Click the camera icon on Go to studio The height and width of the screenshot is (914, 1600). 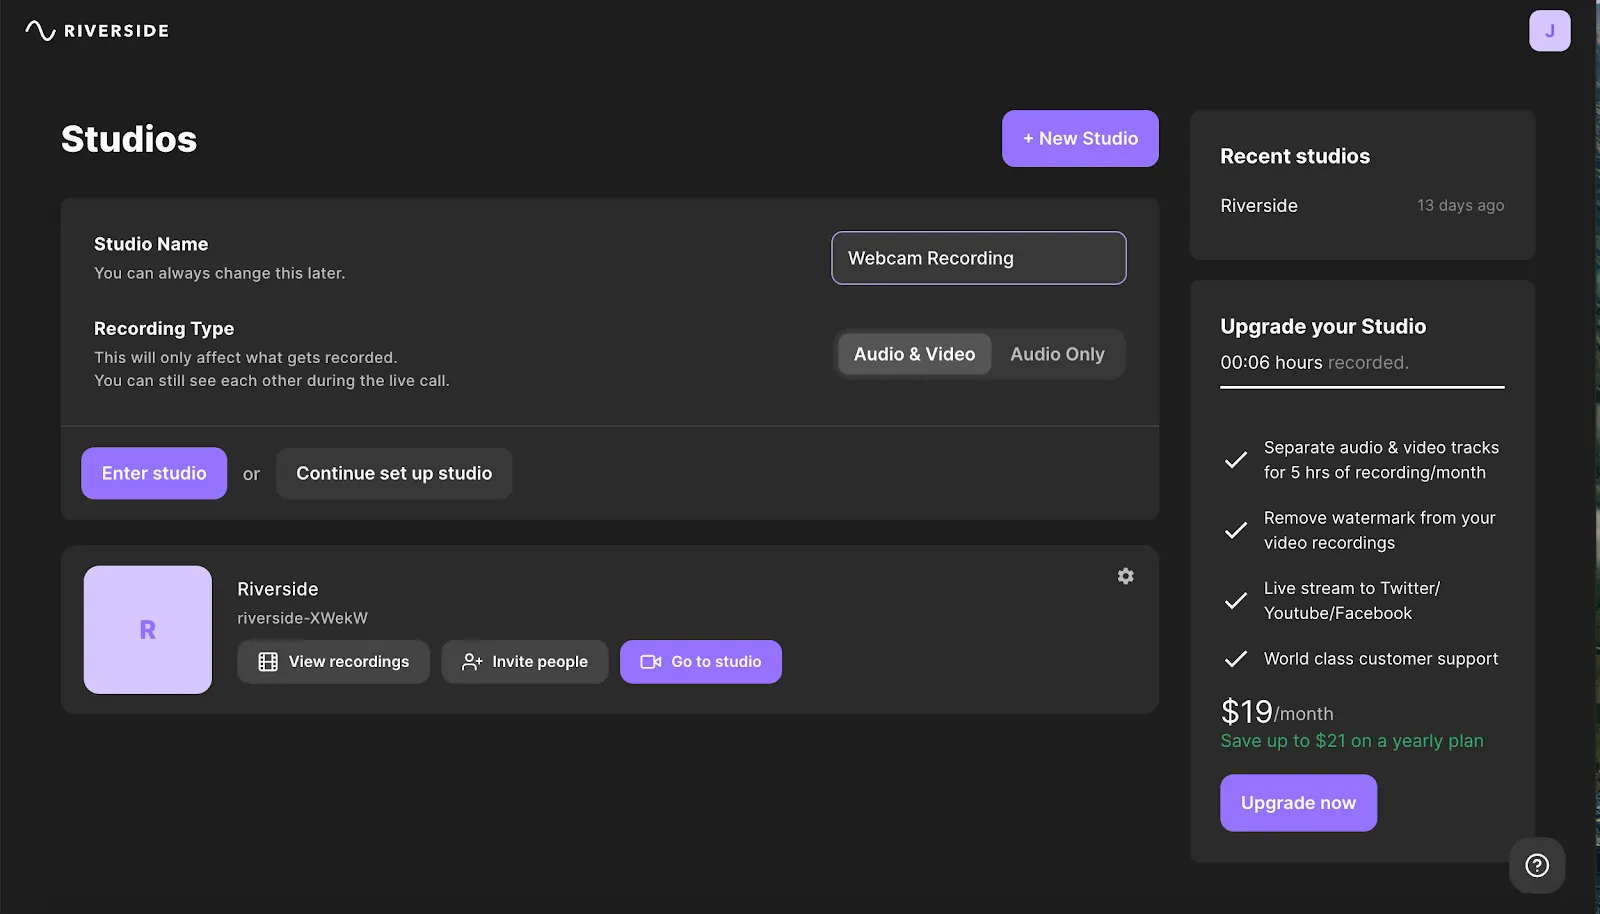point(650,661)
